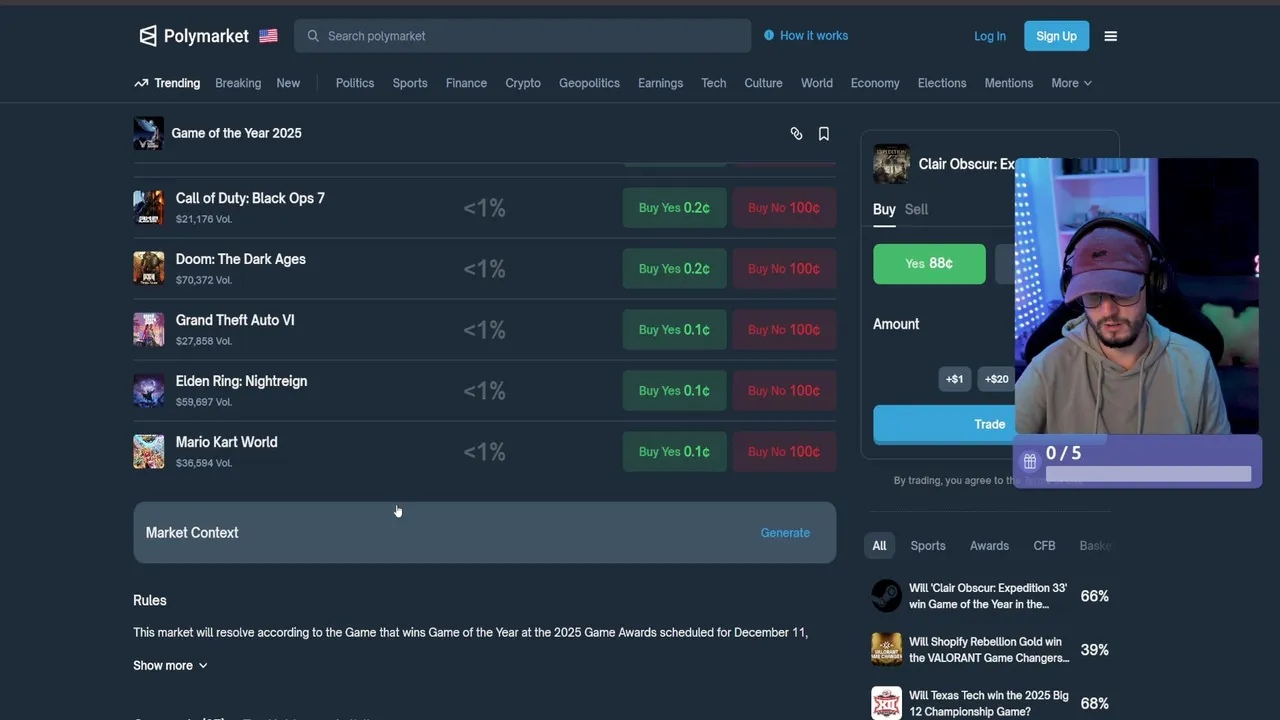The image size is (1280, 720).
Task: Open the Geopolitics category
Action: (589, 83)
